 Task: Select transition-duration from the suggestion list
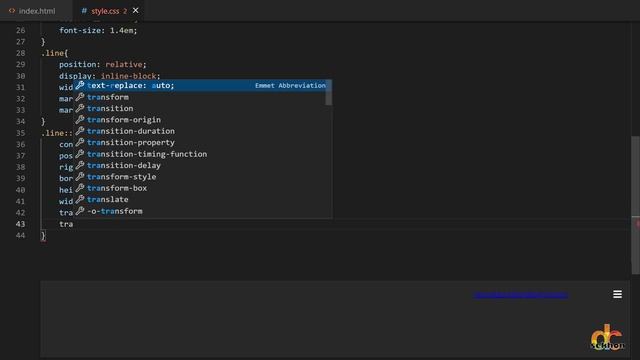(202, 131)
